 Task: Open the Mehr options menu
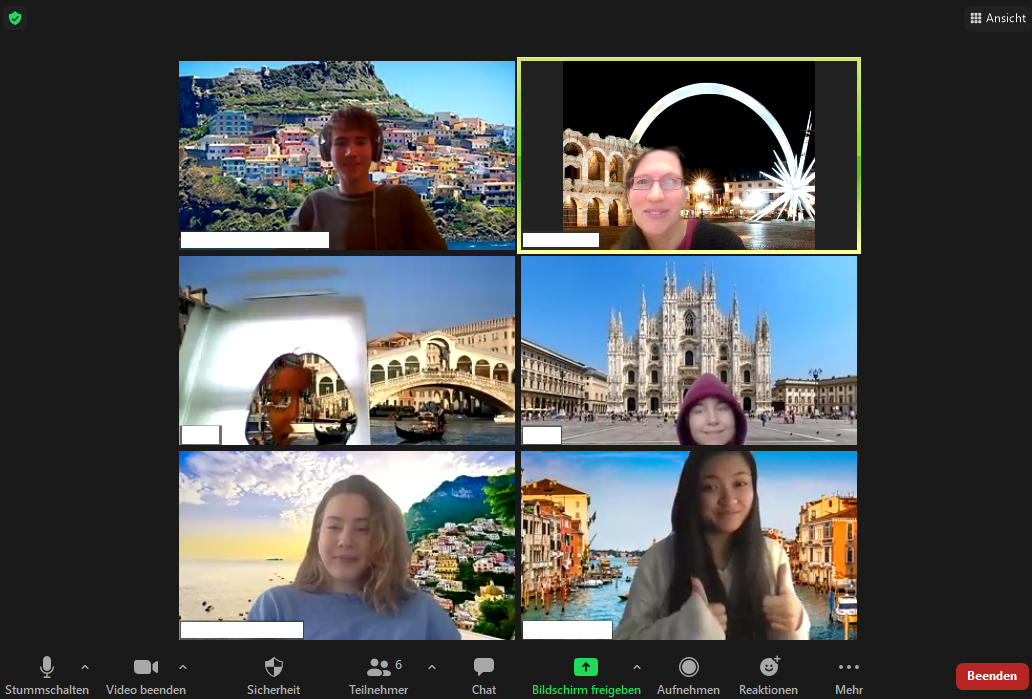(849, 676)
